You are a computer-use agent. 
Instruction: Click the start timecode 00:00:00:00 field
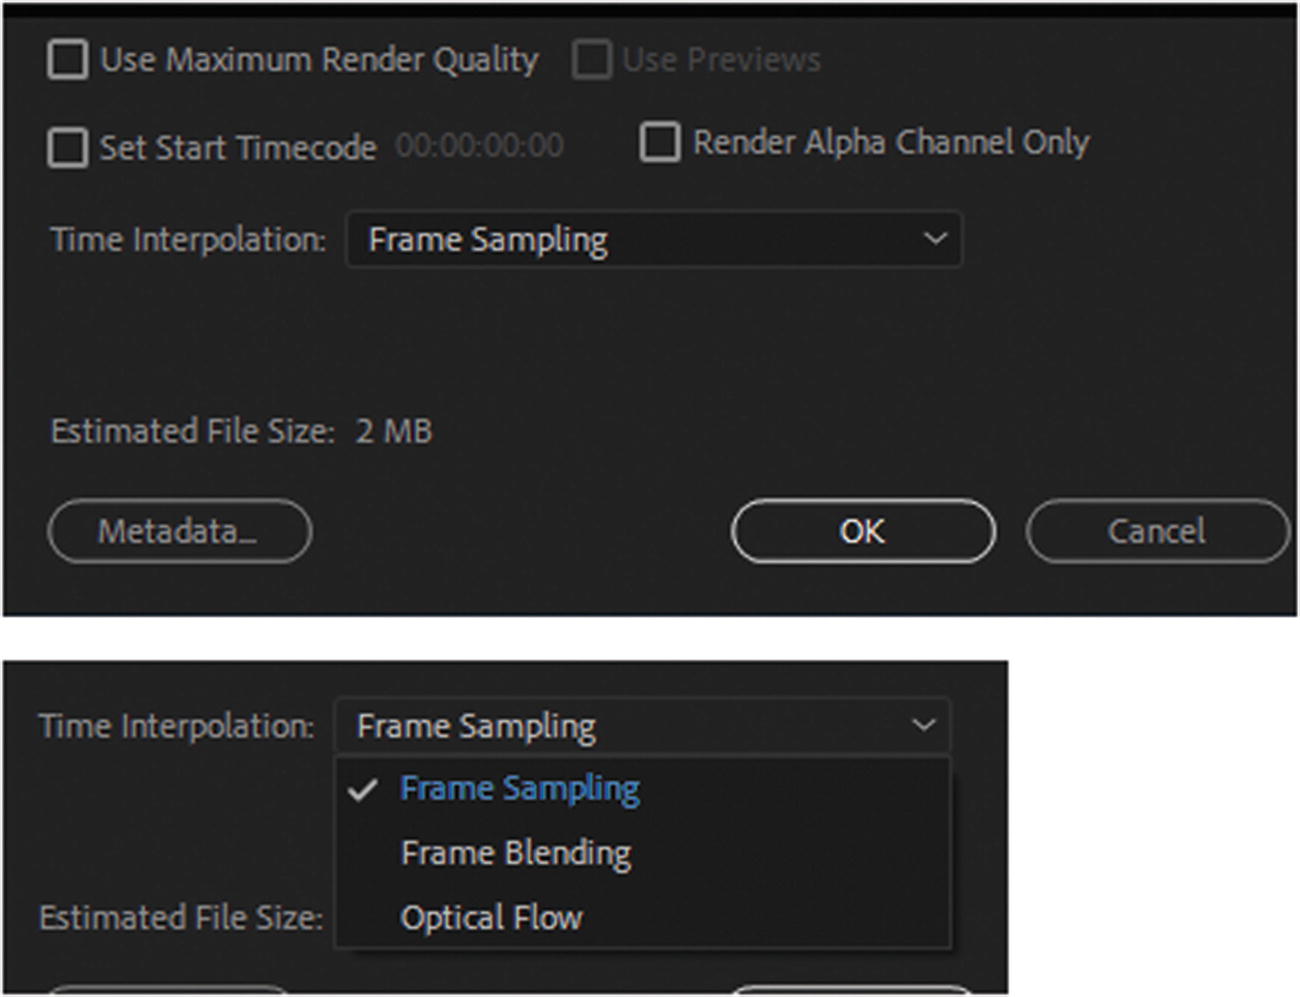[479, 146]
